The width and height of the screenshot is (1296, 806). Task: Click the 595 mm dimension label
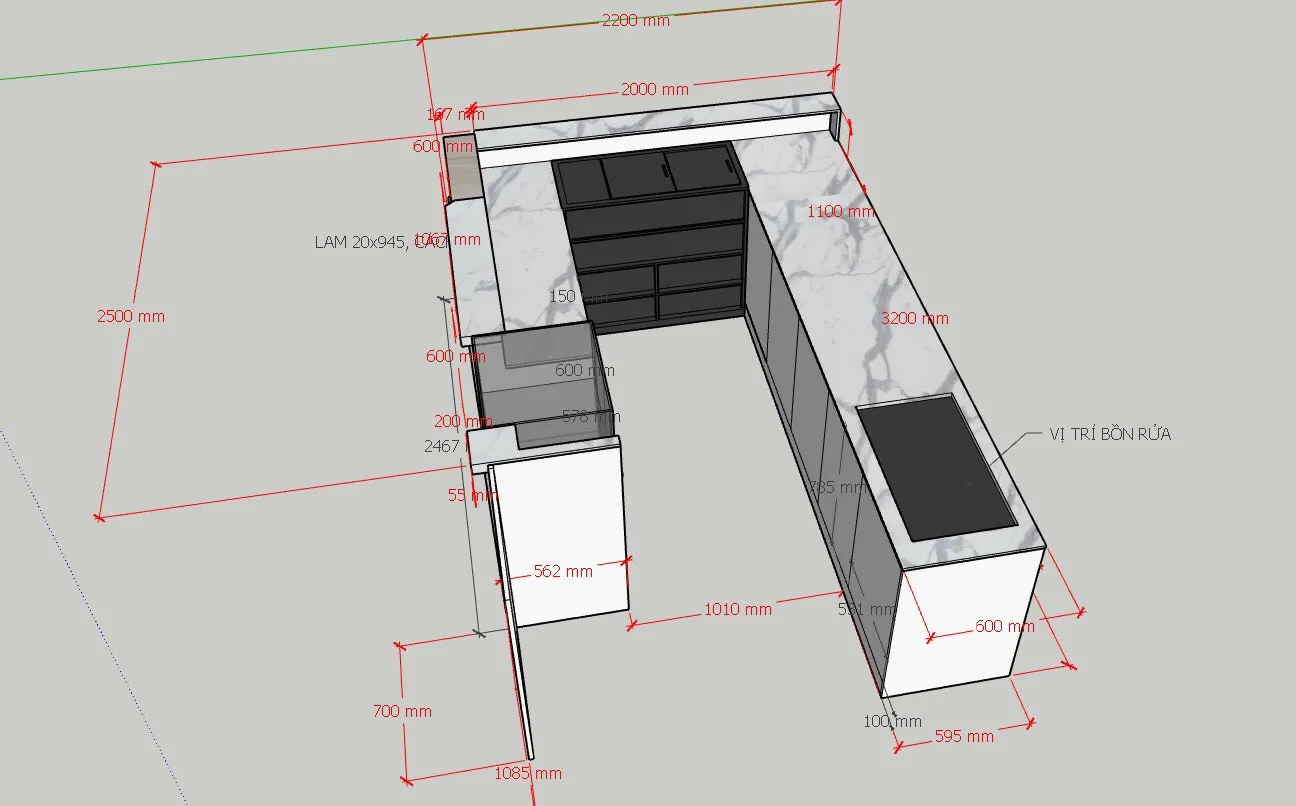(x=962, y=735)
